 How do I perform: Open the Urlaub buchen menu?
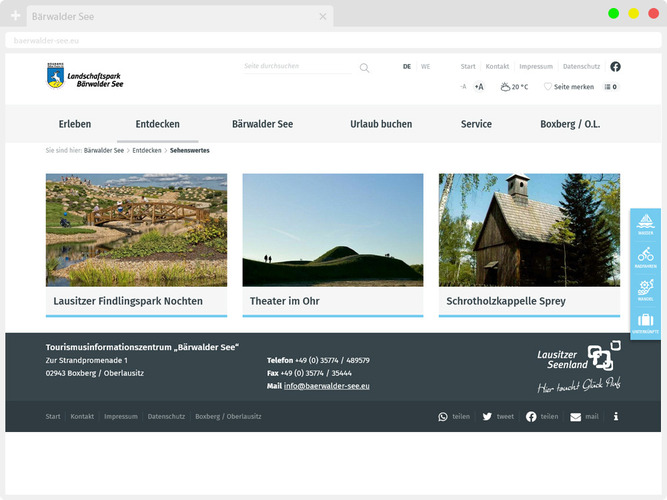pos(381,124)
